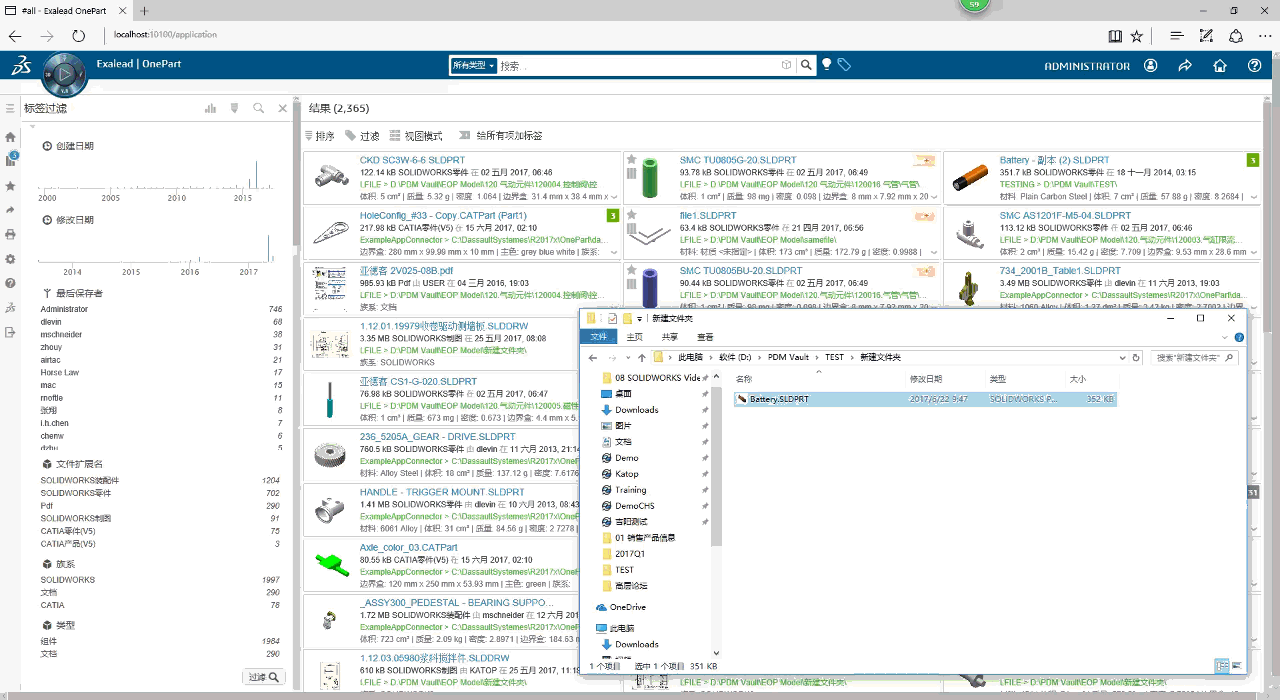Click PDM Vault in Explorer address breadcrumb
This screenshot has width=1280, height=700.
click(x=789, y=357)
